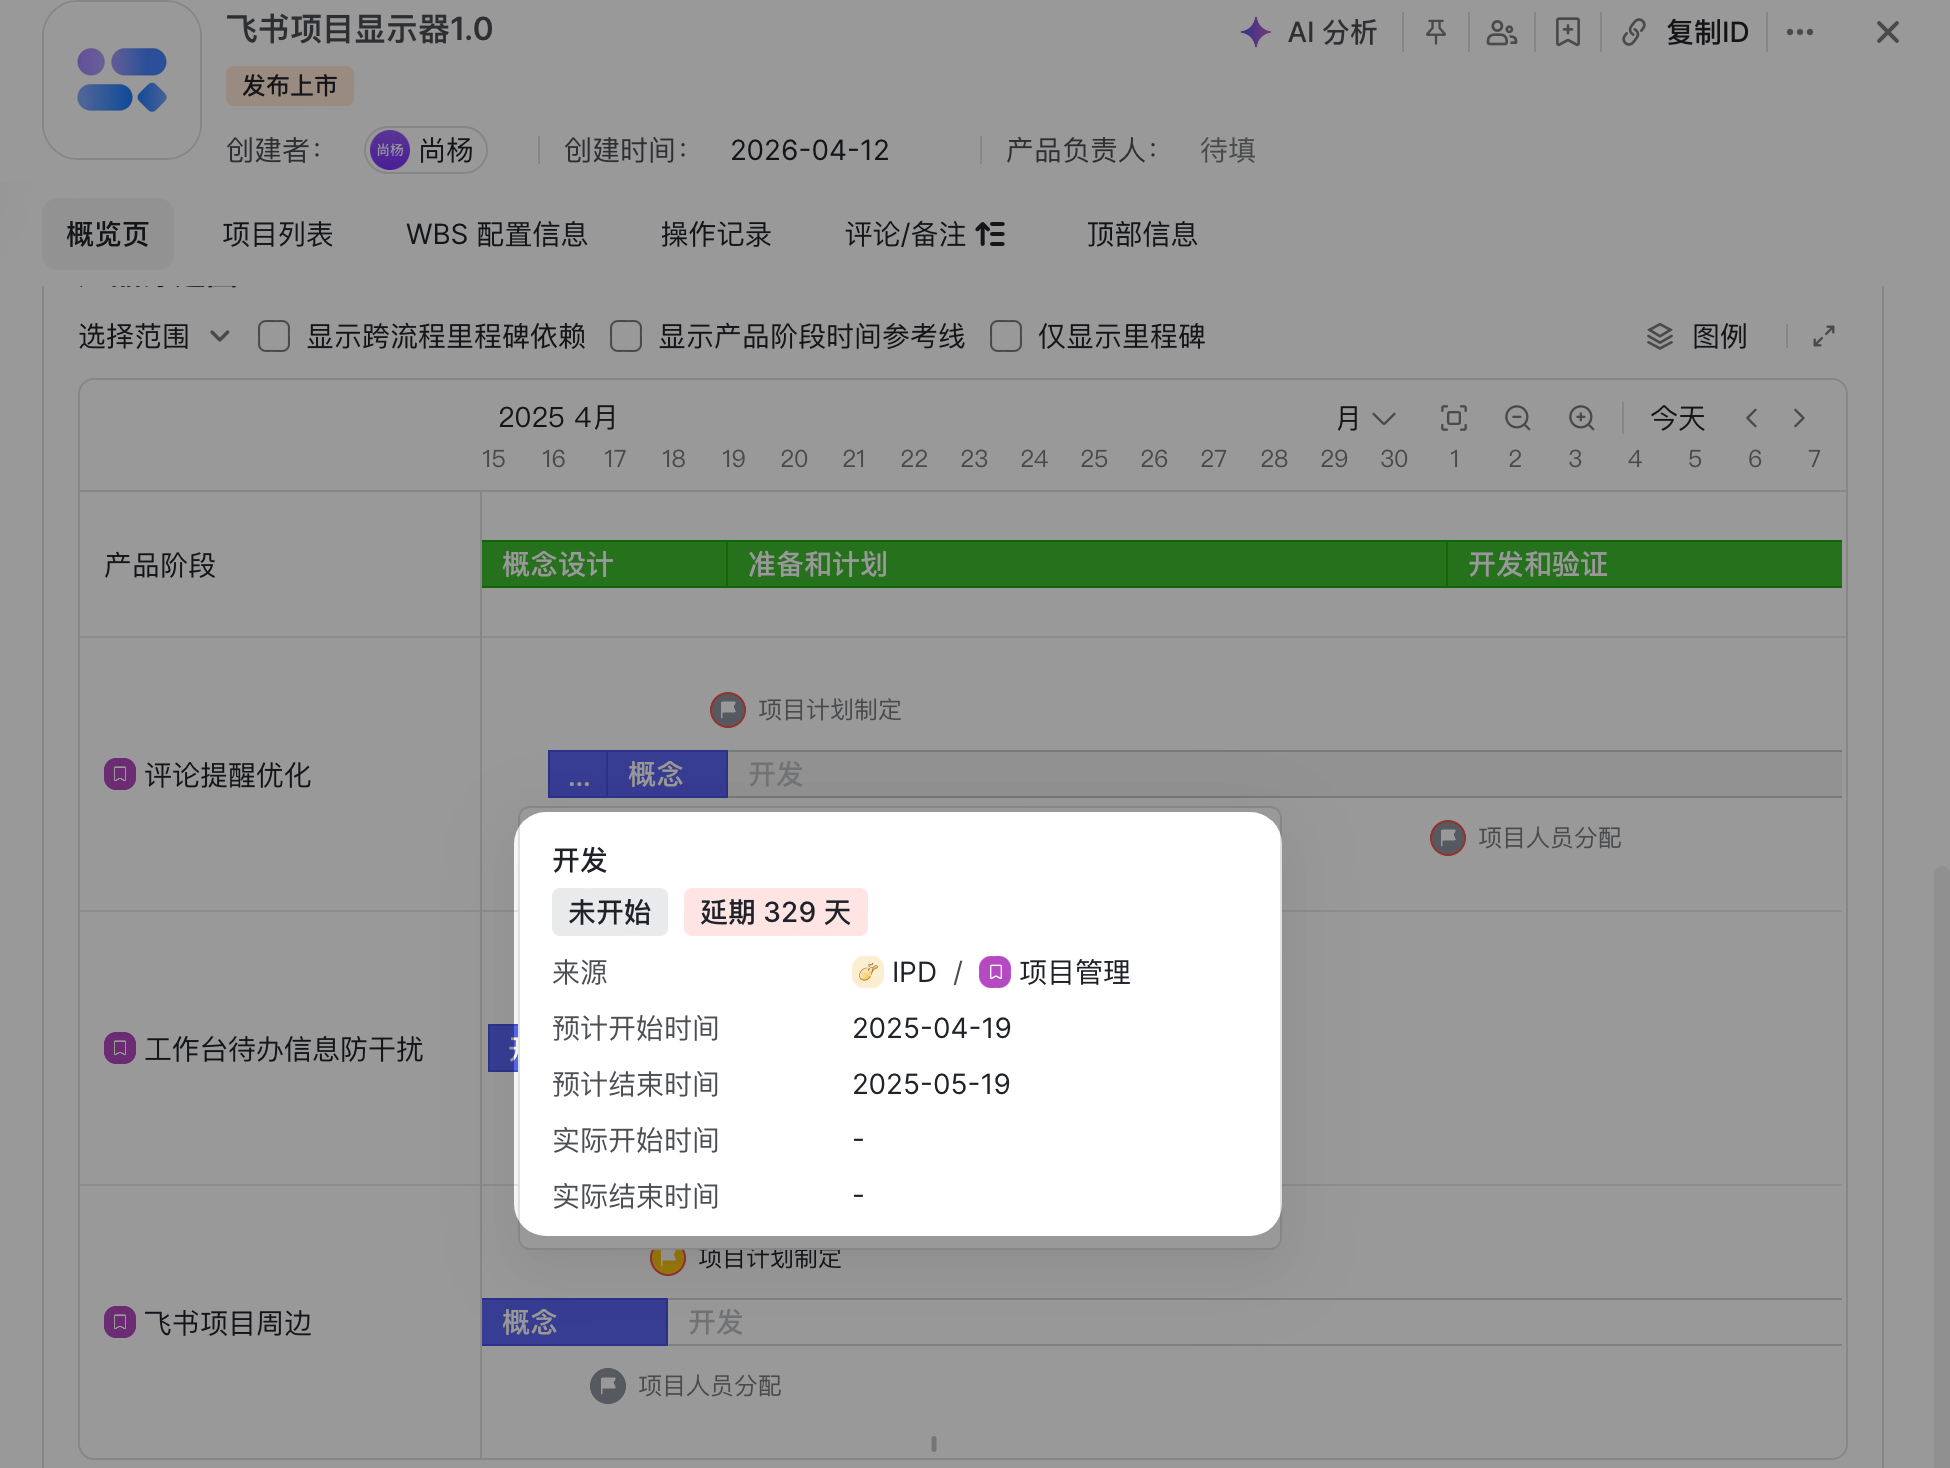Click 准备和计划 product stage bar
The height and width of the screenshot is (1468, 1950).
click(1087, 564)
